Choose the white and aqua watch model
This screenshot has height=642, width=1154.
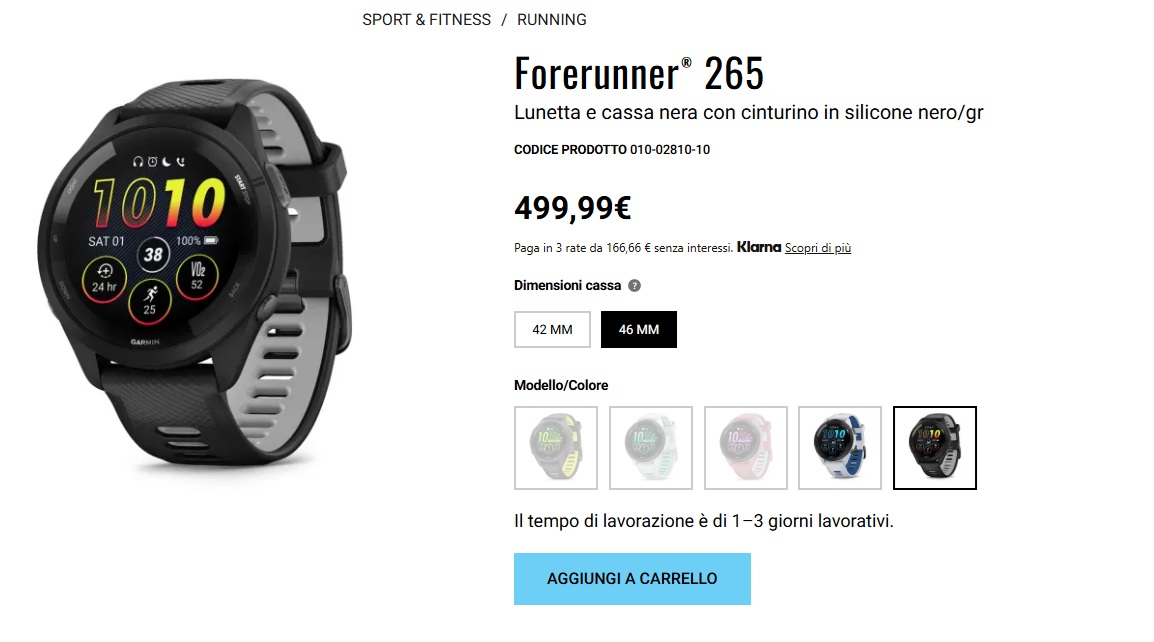(651, 448)
